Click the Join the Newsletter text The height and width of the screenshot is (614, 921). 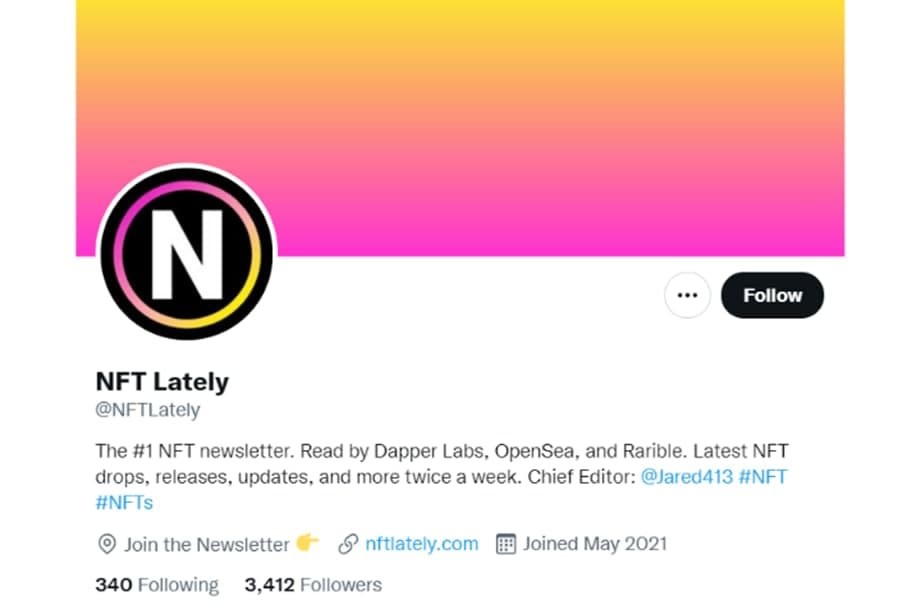pyautogui.click(x=206, y=544)
